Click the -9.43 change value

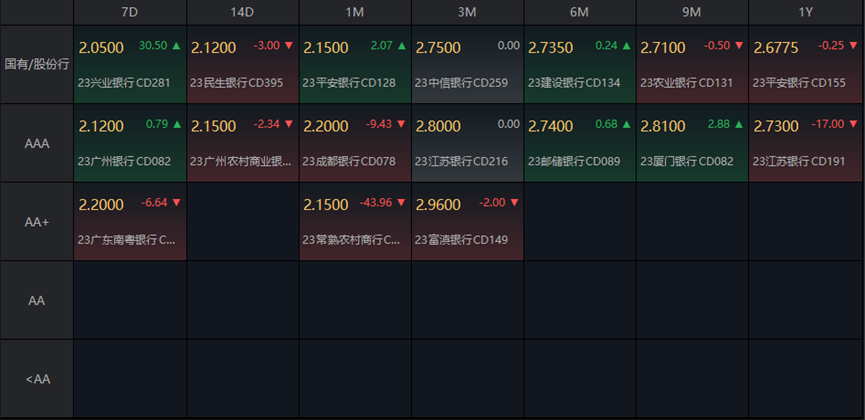379,124
